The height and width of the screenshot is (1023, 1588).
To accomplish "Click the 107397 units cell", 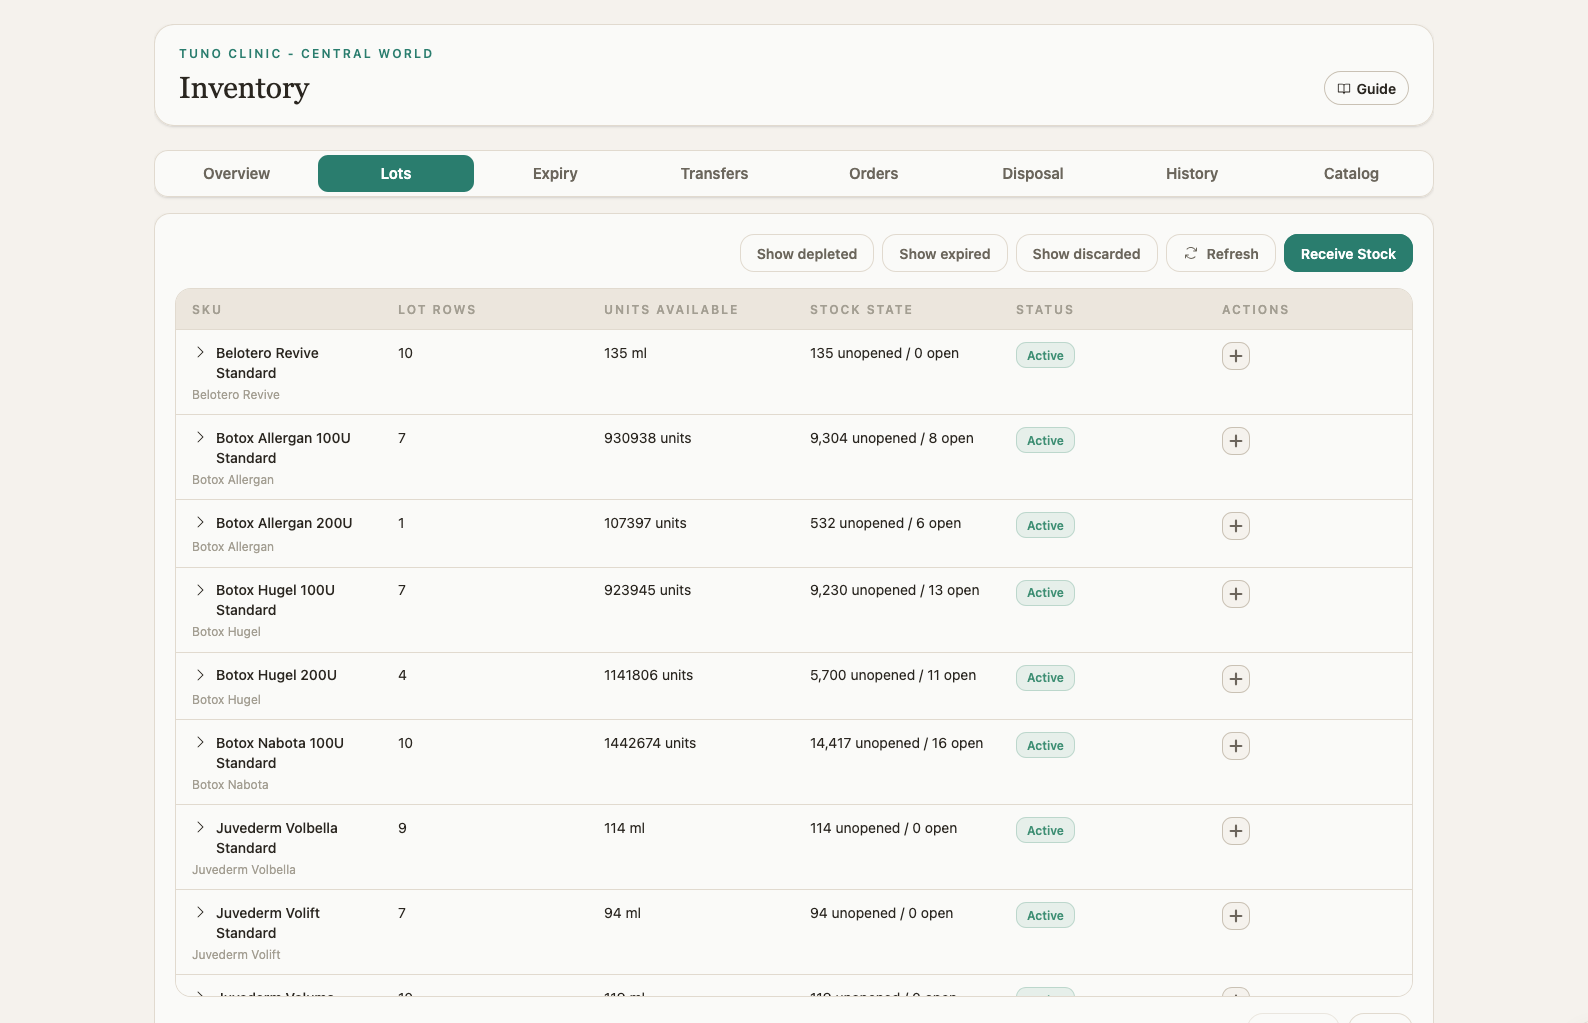I will (x=645, y=523).
